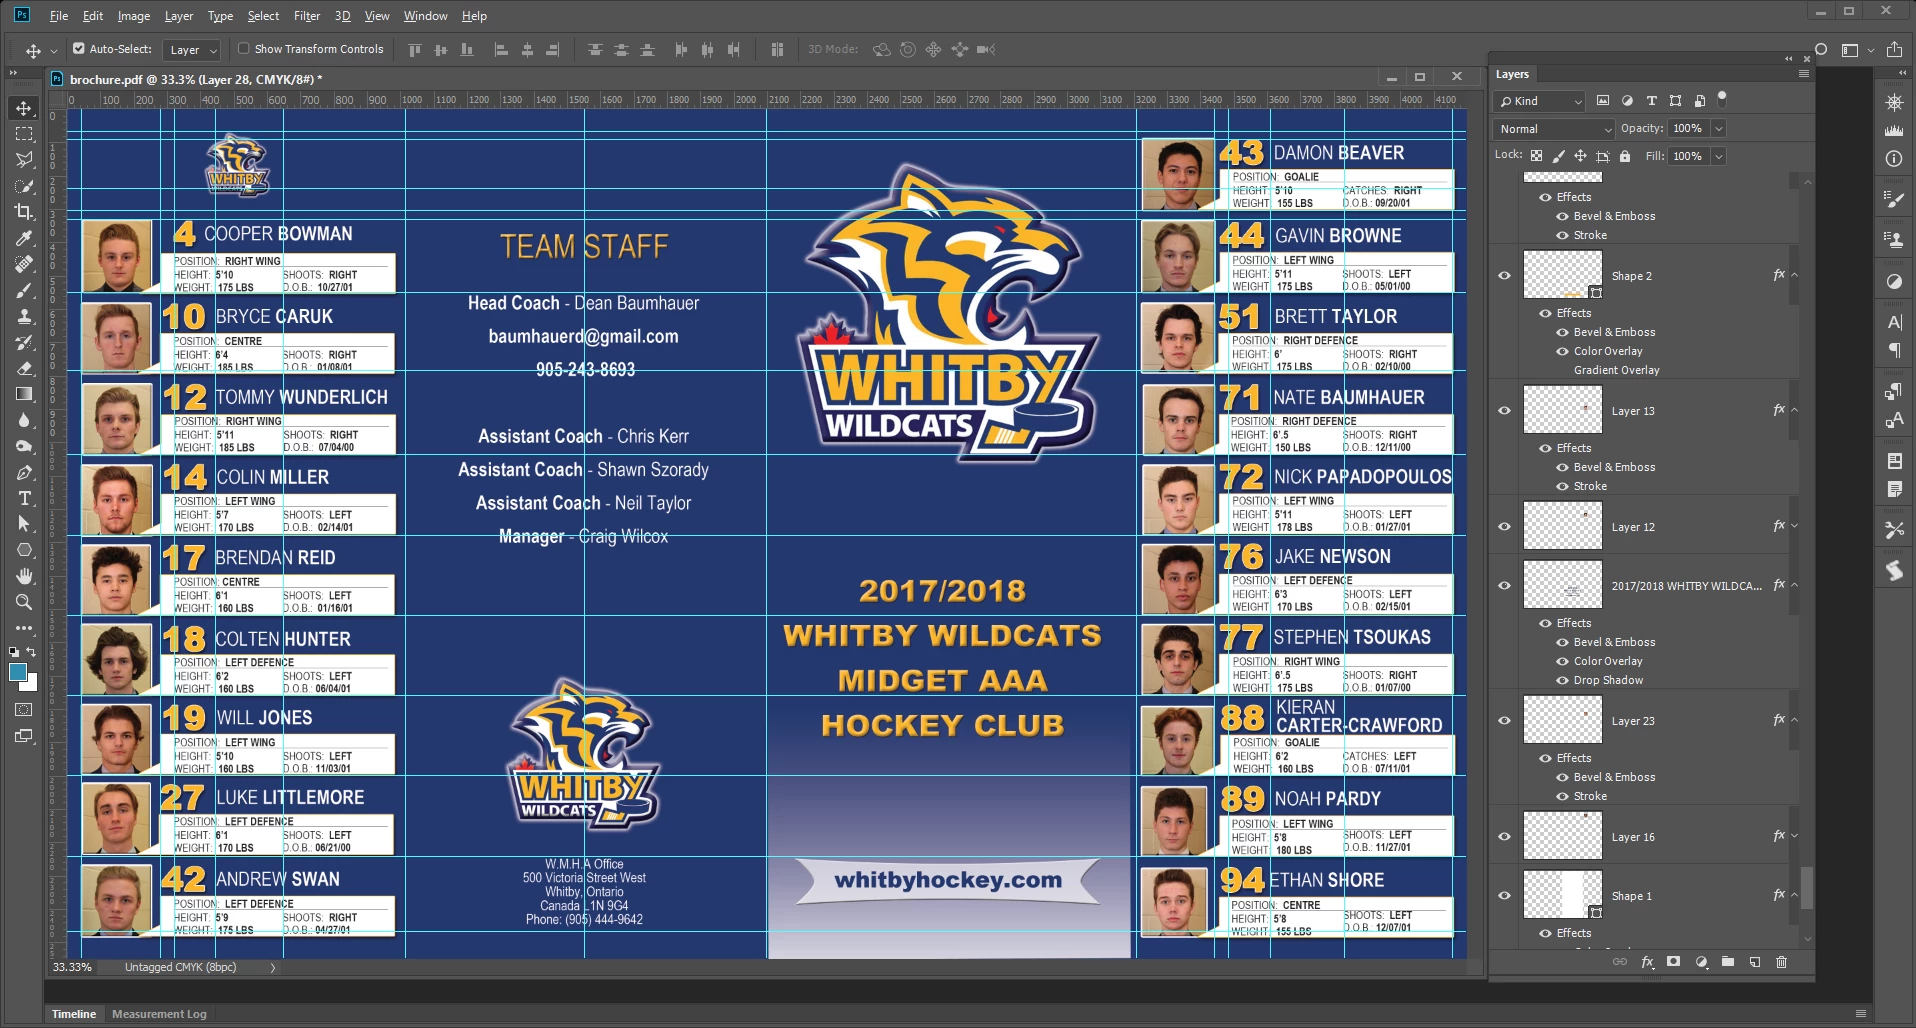Click the Lock all padlock icon
Screen dimensions: 1916x1028
coord(1625,156)
